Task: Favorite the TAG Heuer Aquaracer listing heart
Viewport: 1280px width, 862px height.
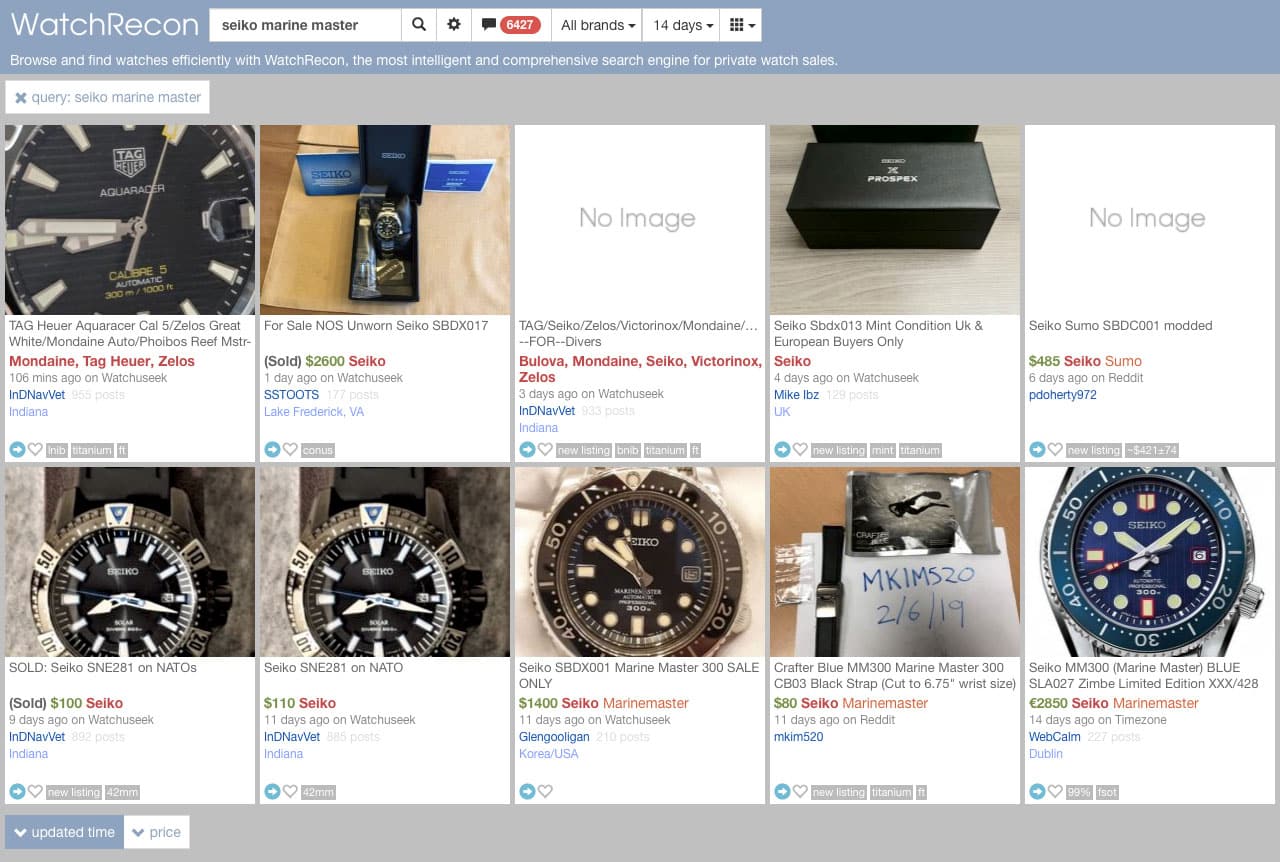Action: coord(35,450)
